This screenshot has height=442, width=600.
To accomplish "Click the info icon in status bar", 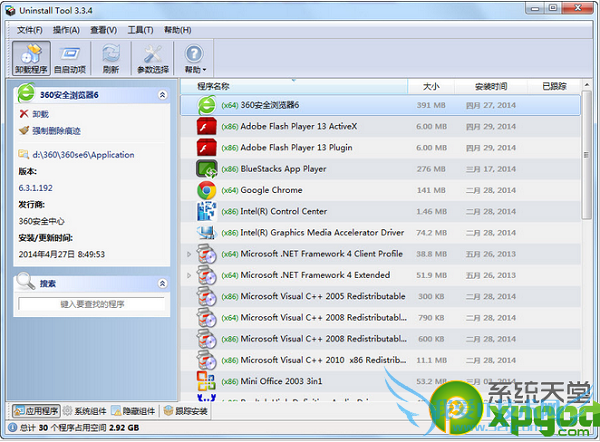I will coord(12,427).
